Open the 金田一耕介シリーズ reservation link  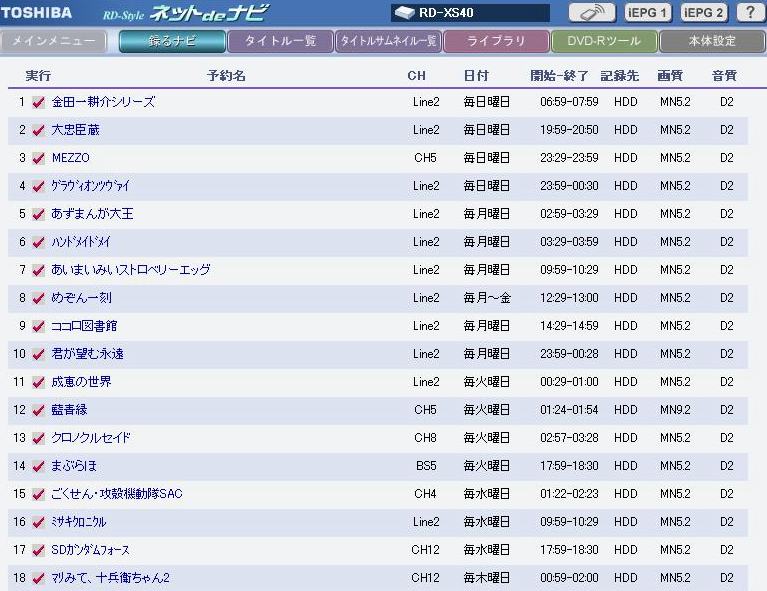coord(103,102)
